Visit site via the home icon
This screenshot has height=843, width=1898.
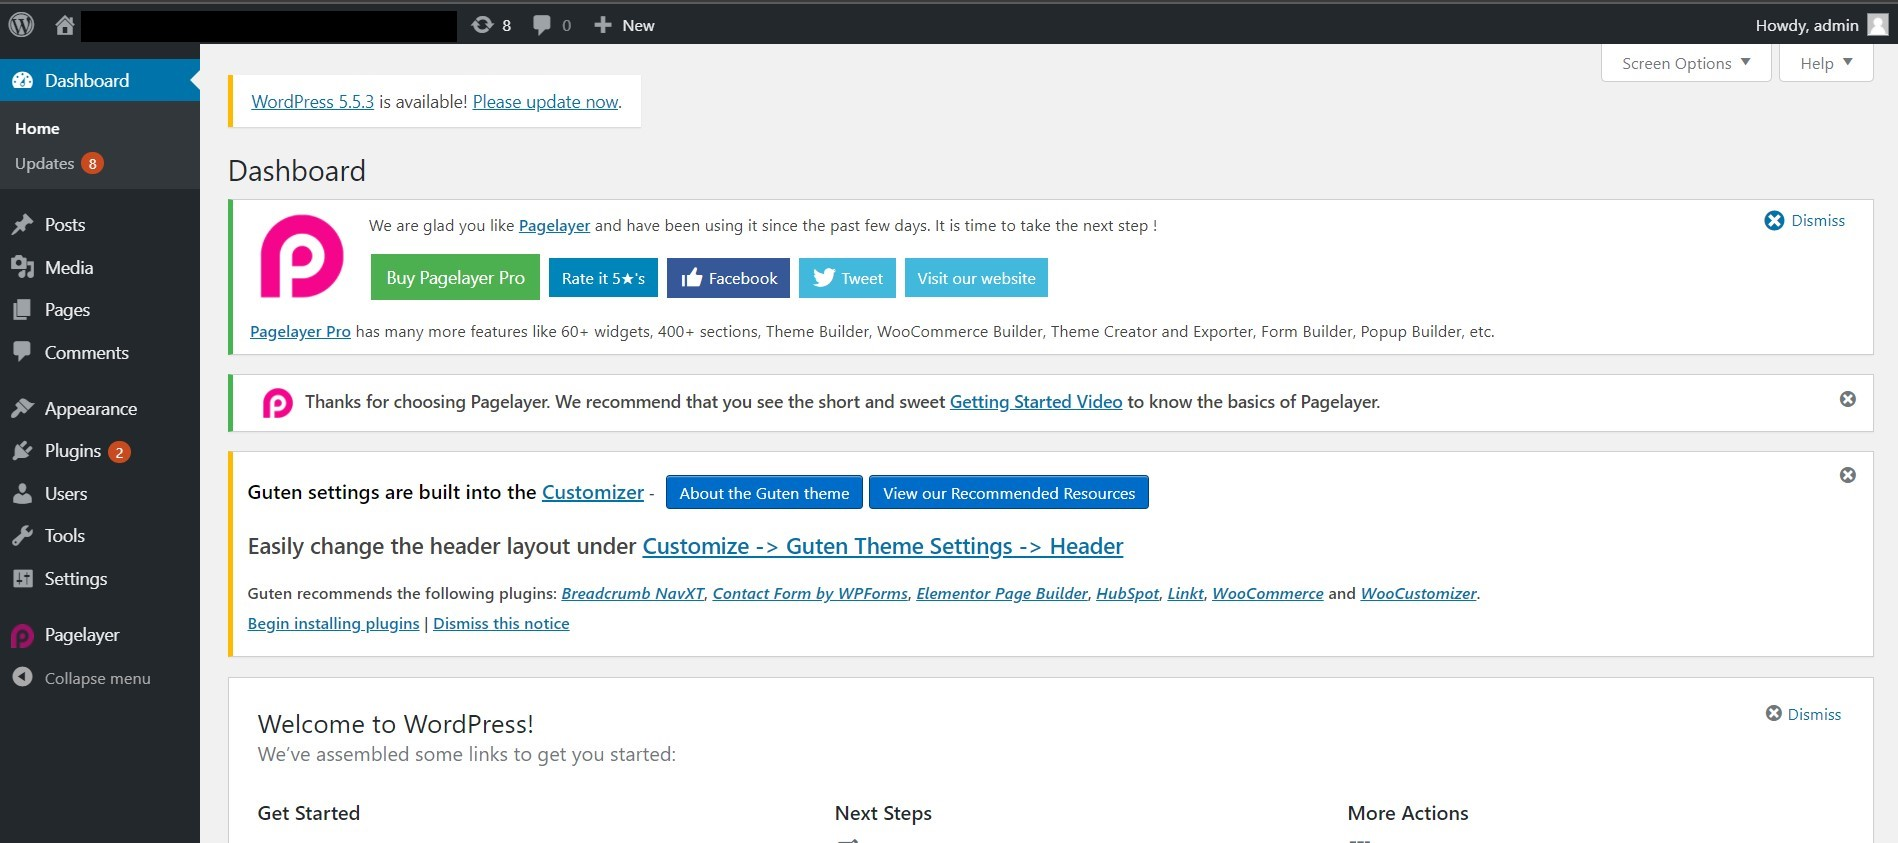(x=65, y=25)
